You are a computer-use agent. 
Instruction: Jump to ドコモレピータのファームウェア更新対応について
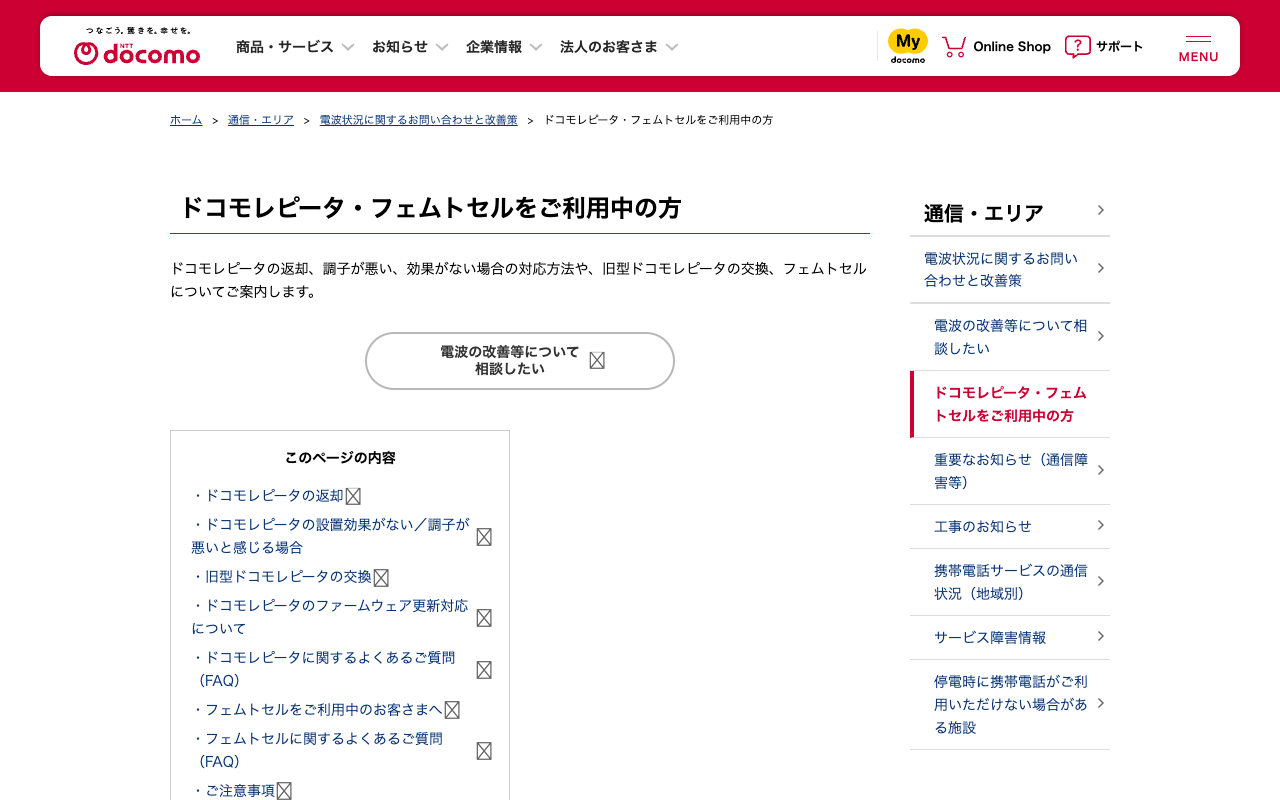pos(330,617)
